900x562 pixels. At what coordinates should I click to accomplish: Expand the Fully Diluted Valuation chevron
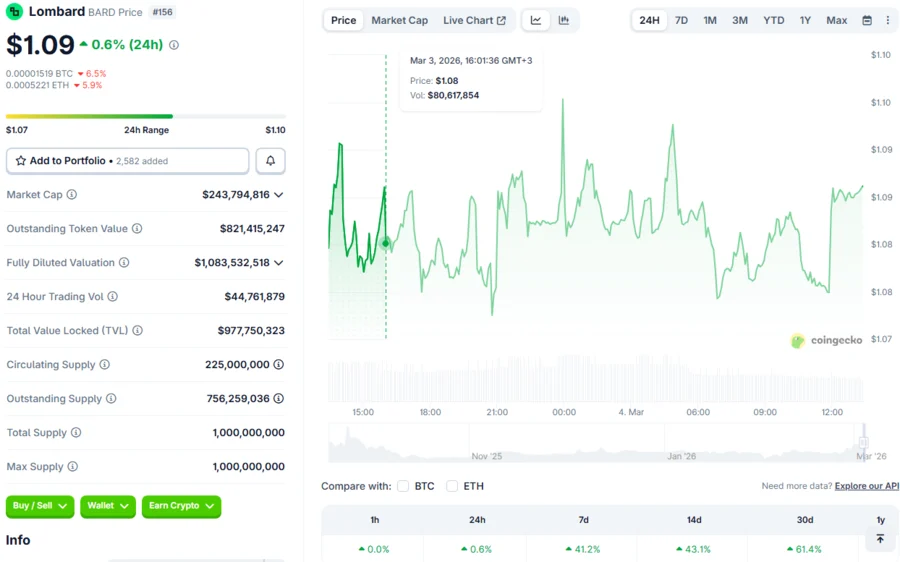click(279, 263)
